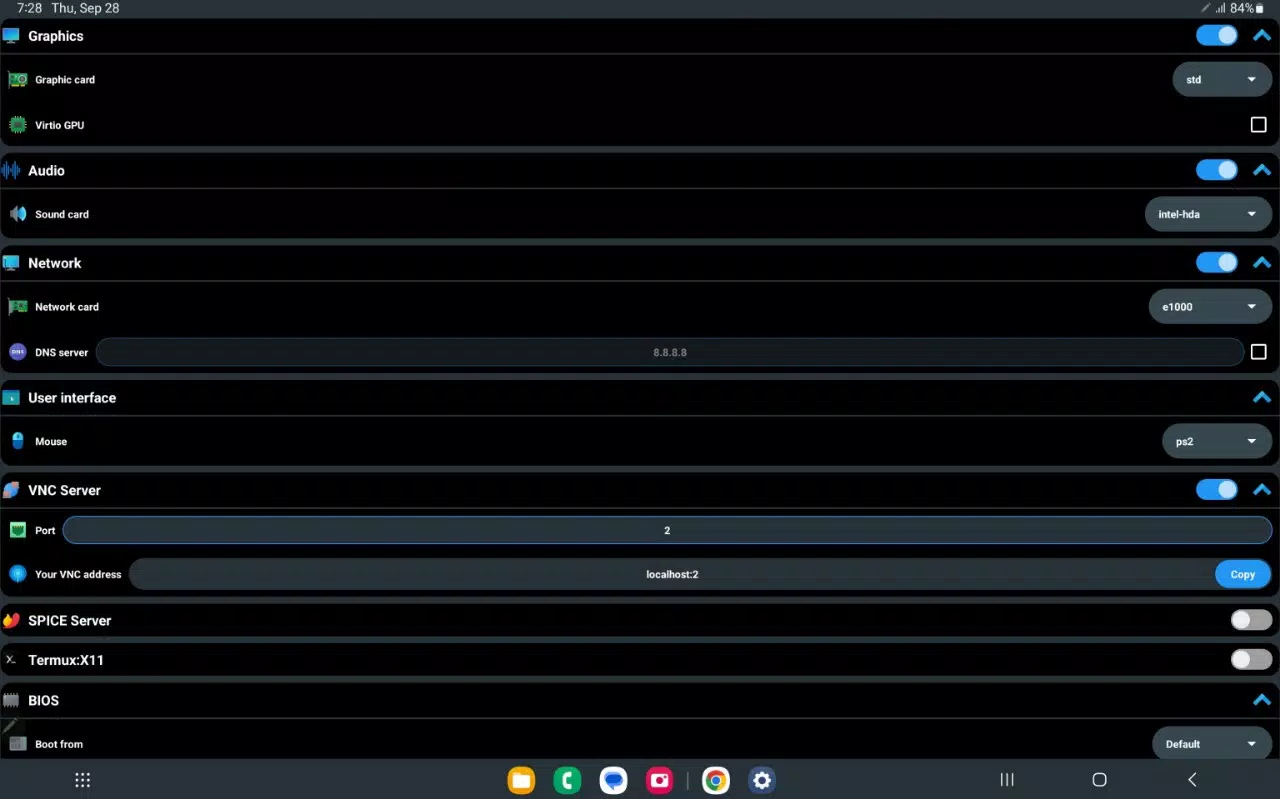This screenshot has width=1280, height=799.
Task: Open the Phone app in dock
Action: coord(567,780)
